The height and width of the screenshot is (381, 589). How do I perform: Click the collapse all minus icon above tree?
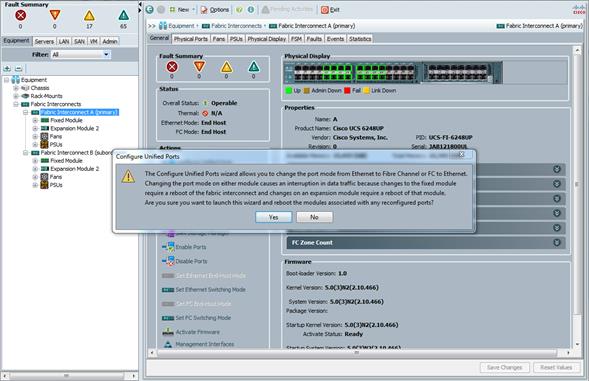tap(18, 68)
